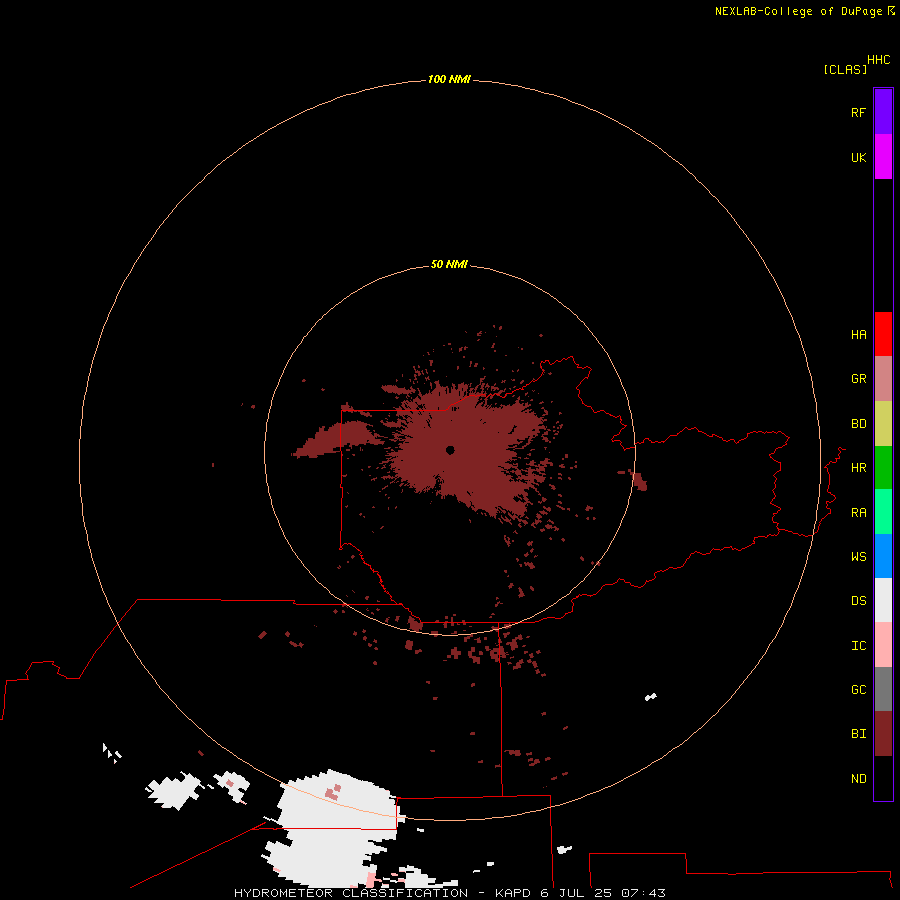The height and width of the screenshot is (900, 900).
Task: Select the GR dusty-pink legend swatch
Action: pos(883,379)
